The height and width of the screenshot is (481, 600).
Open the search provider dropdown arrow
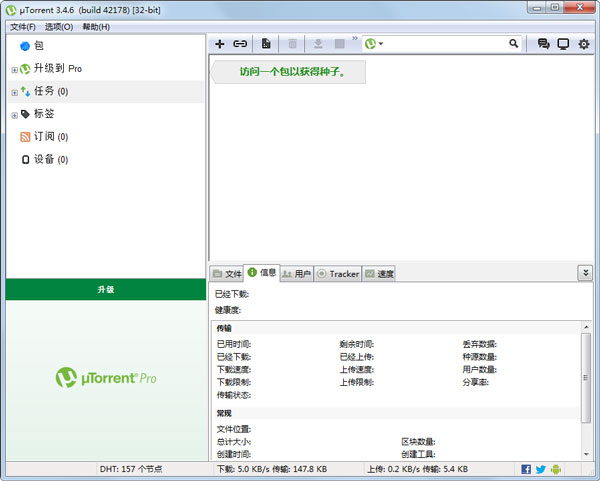pyautogui.click(x=381, y=44)
